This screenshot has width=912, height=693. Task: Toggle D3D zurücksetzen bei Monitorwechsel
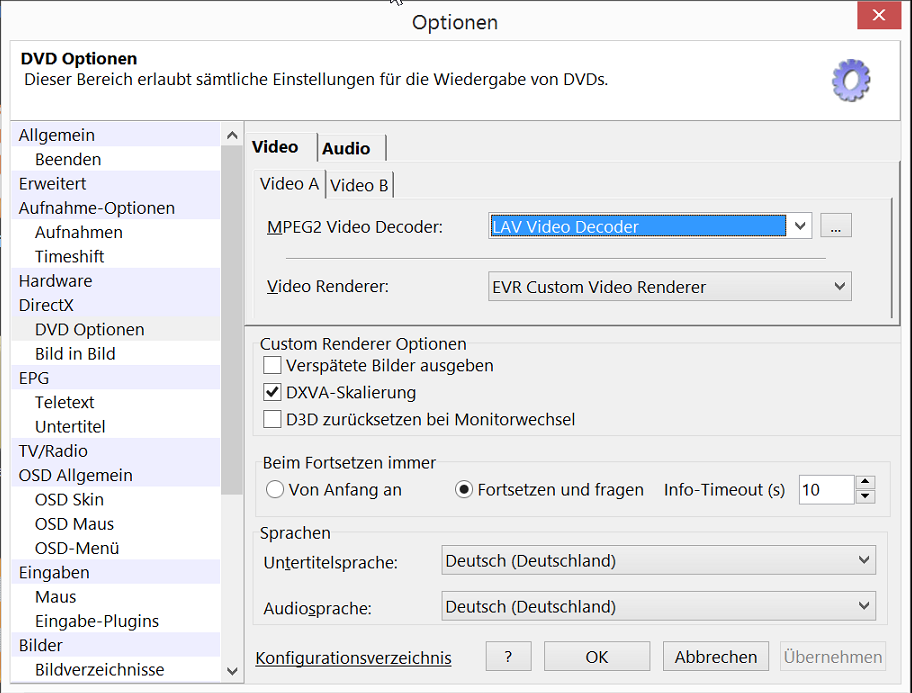[x=272, y=420]
